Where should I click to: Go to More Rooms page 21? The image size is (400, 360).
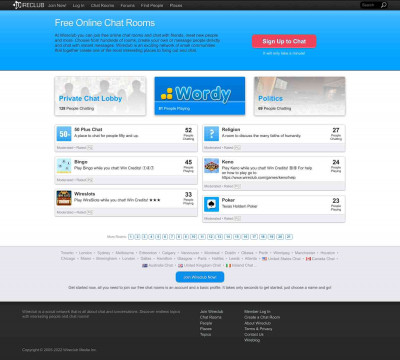tap(289, 237)
